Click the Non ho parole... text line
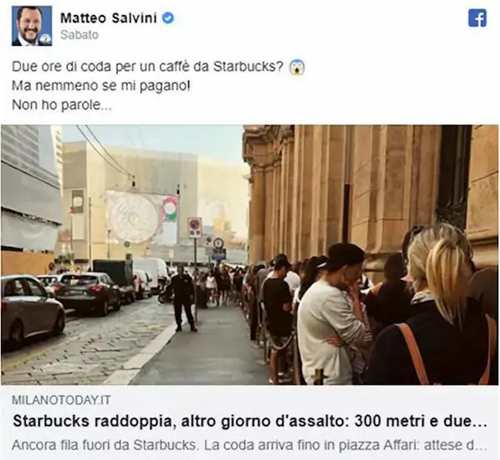The height and width of the screenshot is (460, 500). [x=62, y=105]
